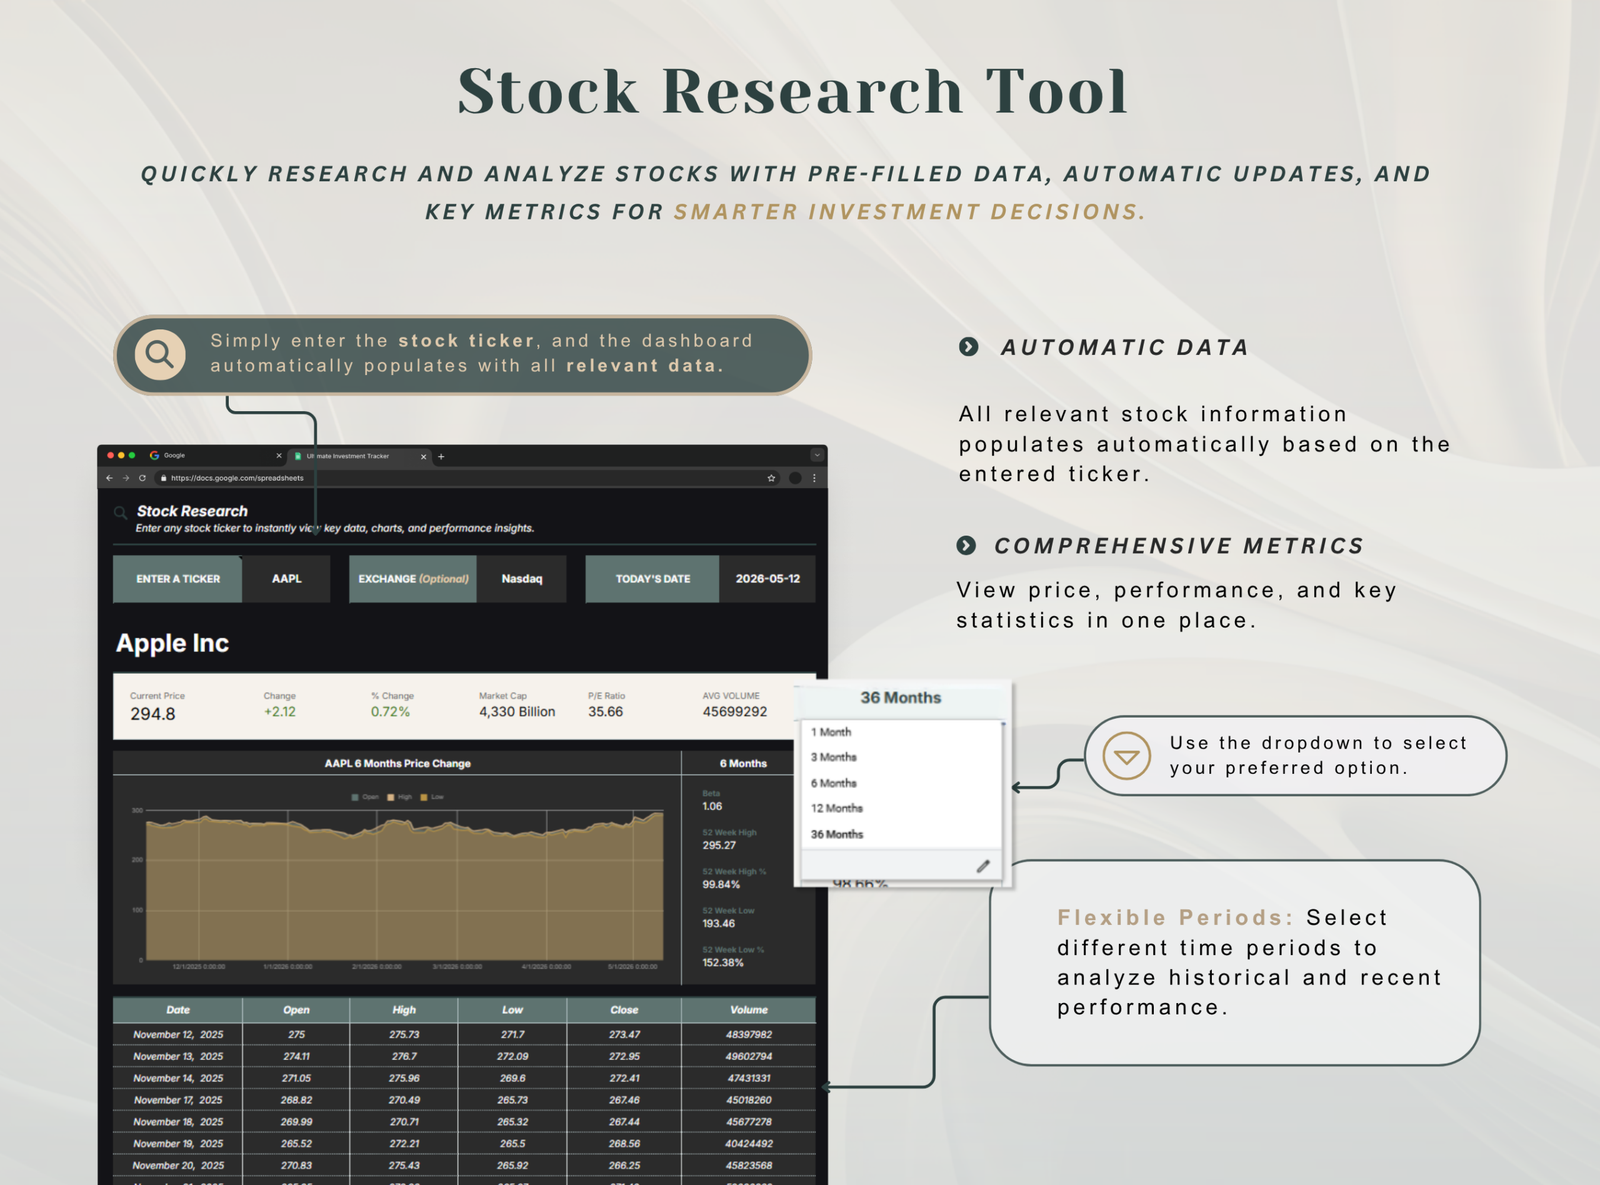Click the tab search chevron in the tab strip
Screen dimensions: 1600x1185
pos(817,455)
